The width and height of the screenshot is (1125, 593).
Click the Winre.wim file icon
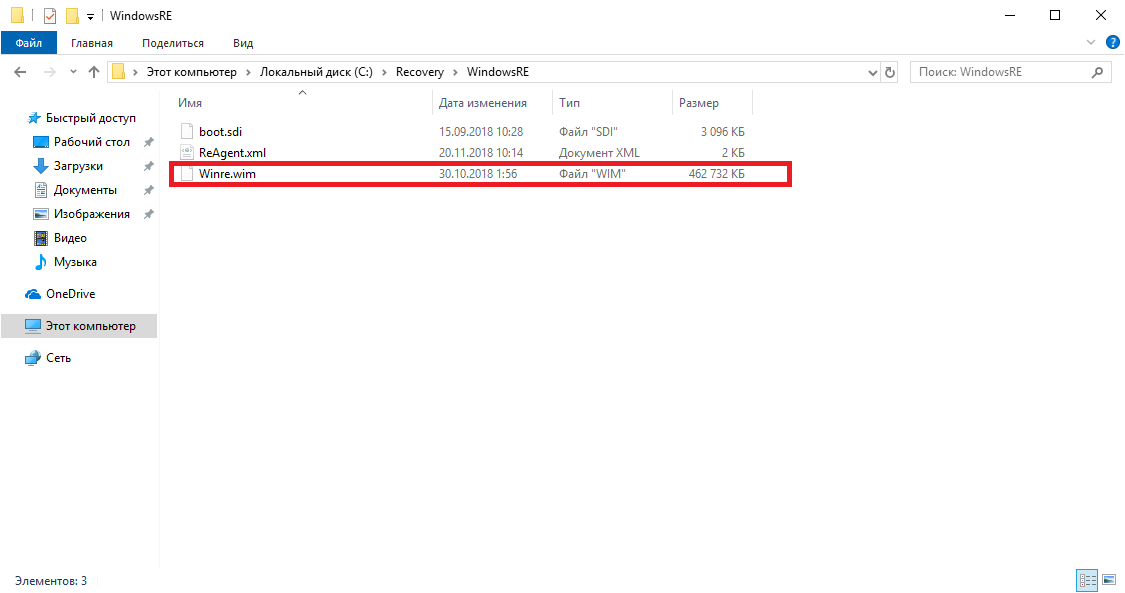pyautogui.click(x=187, y=174)
